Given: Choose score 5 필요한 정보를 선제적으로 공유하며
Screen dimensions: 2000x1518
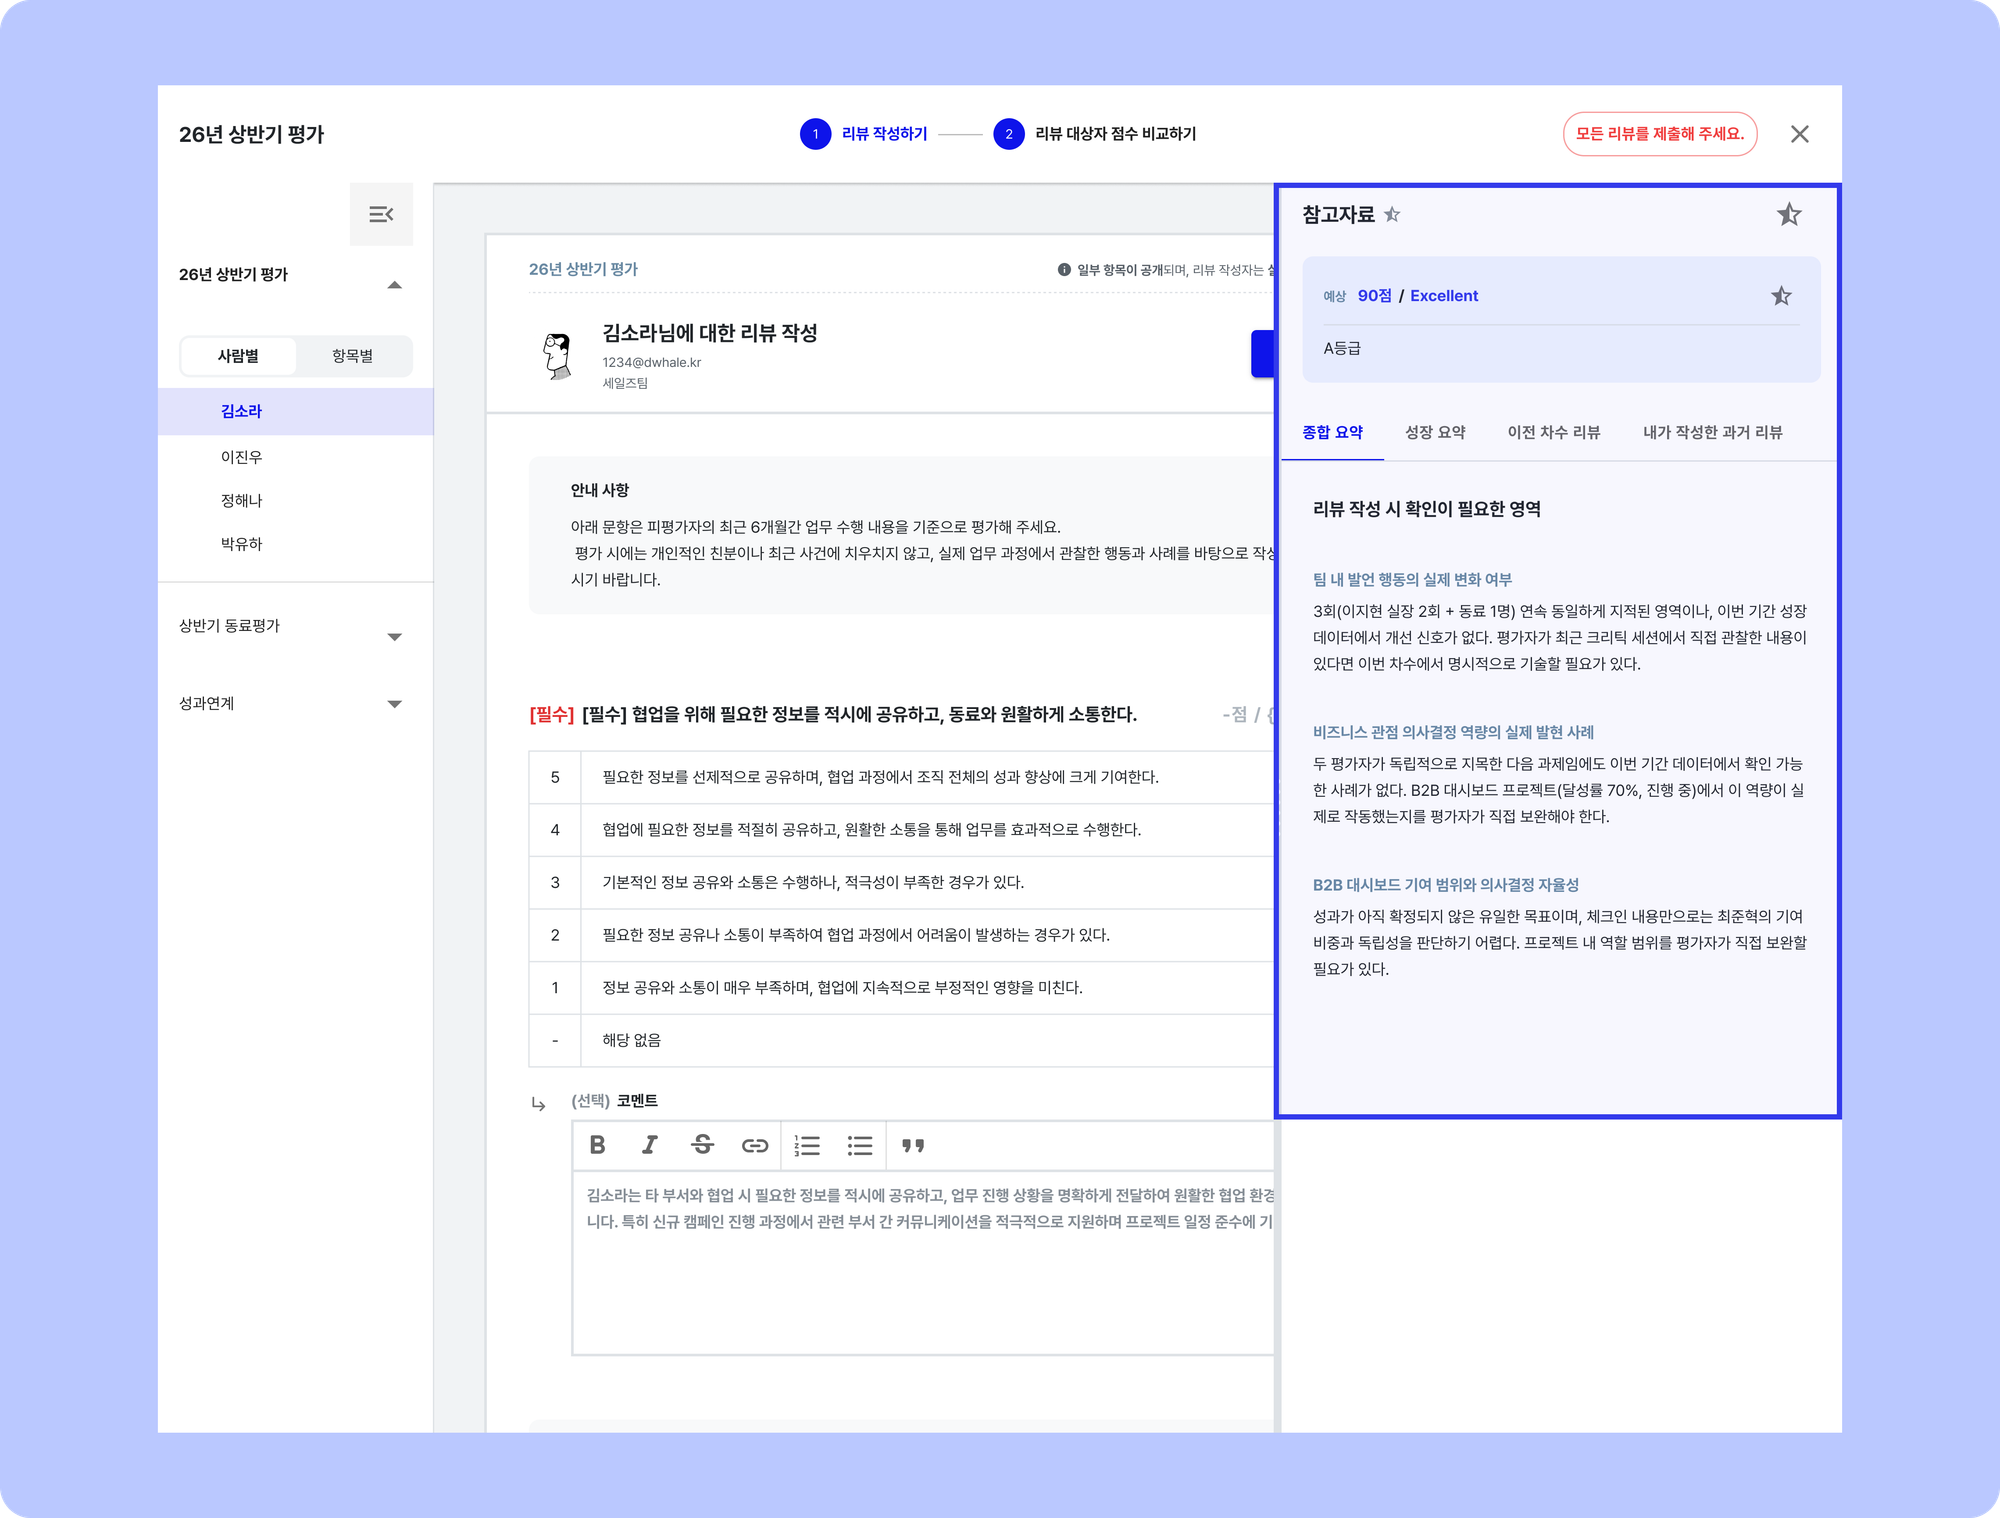Looking at the screenshot, I should coord(901,777).
